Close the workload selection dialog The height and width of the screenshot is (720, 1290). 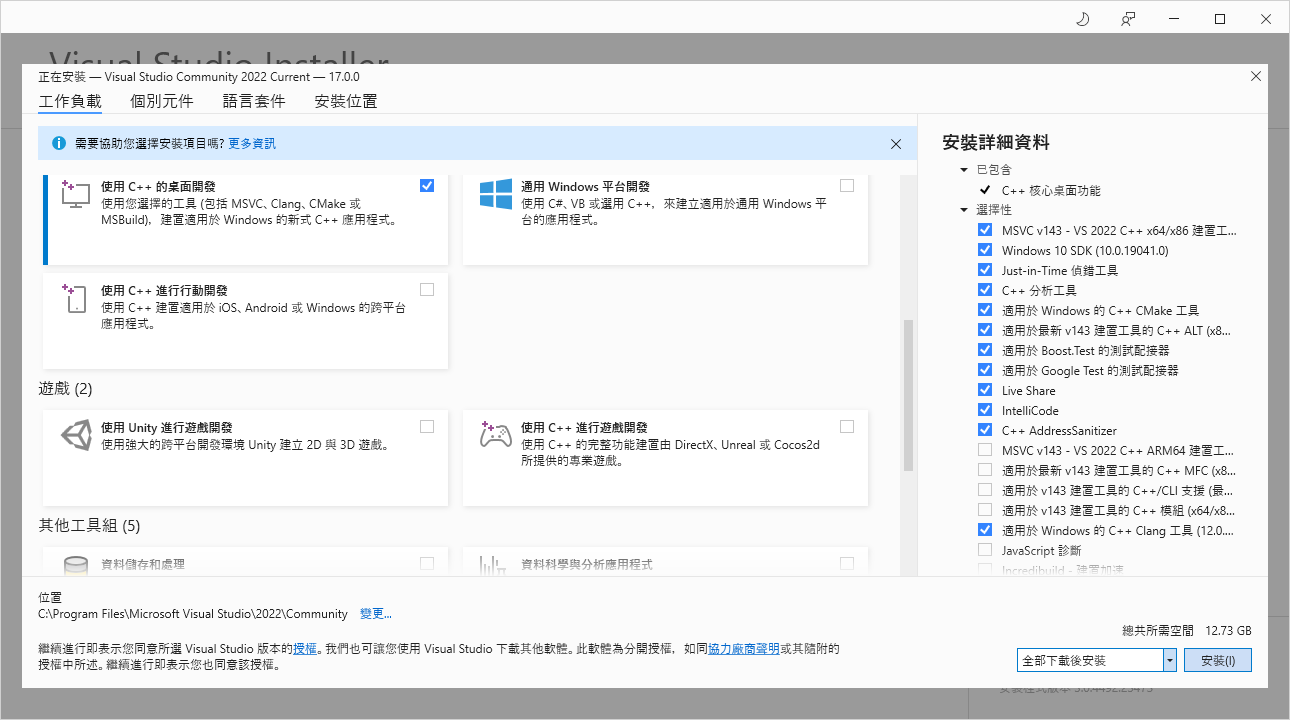[x=1256, y=77]
